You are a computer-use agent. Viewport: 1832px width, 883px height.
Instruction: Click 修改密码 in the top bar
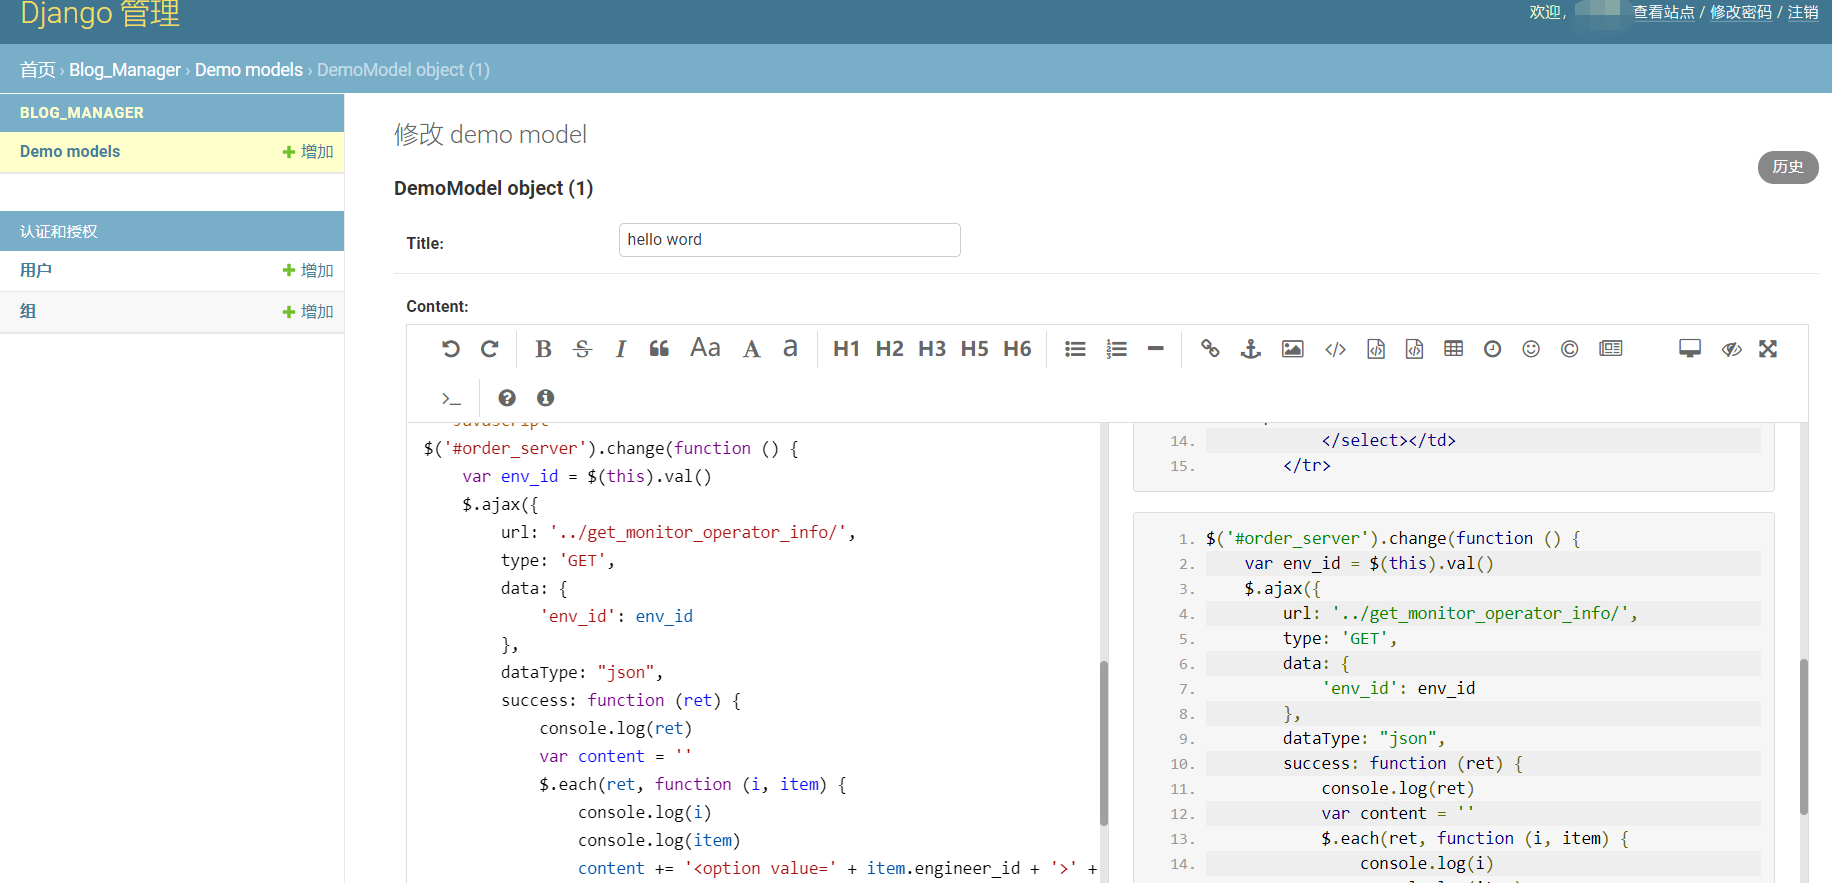1741,12
